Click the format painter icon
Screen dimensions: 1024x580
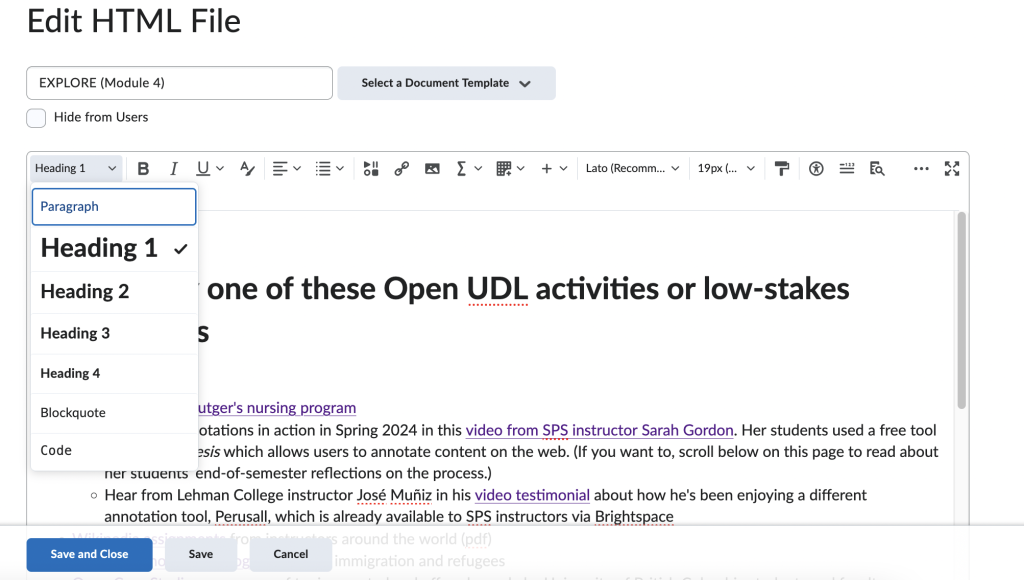click(782, 169)
